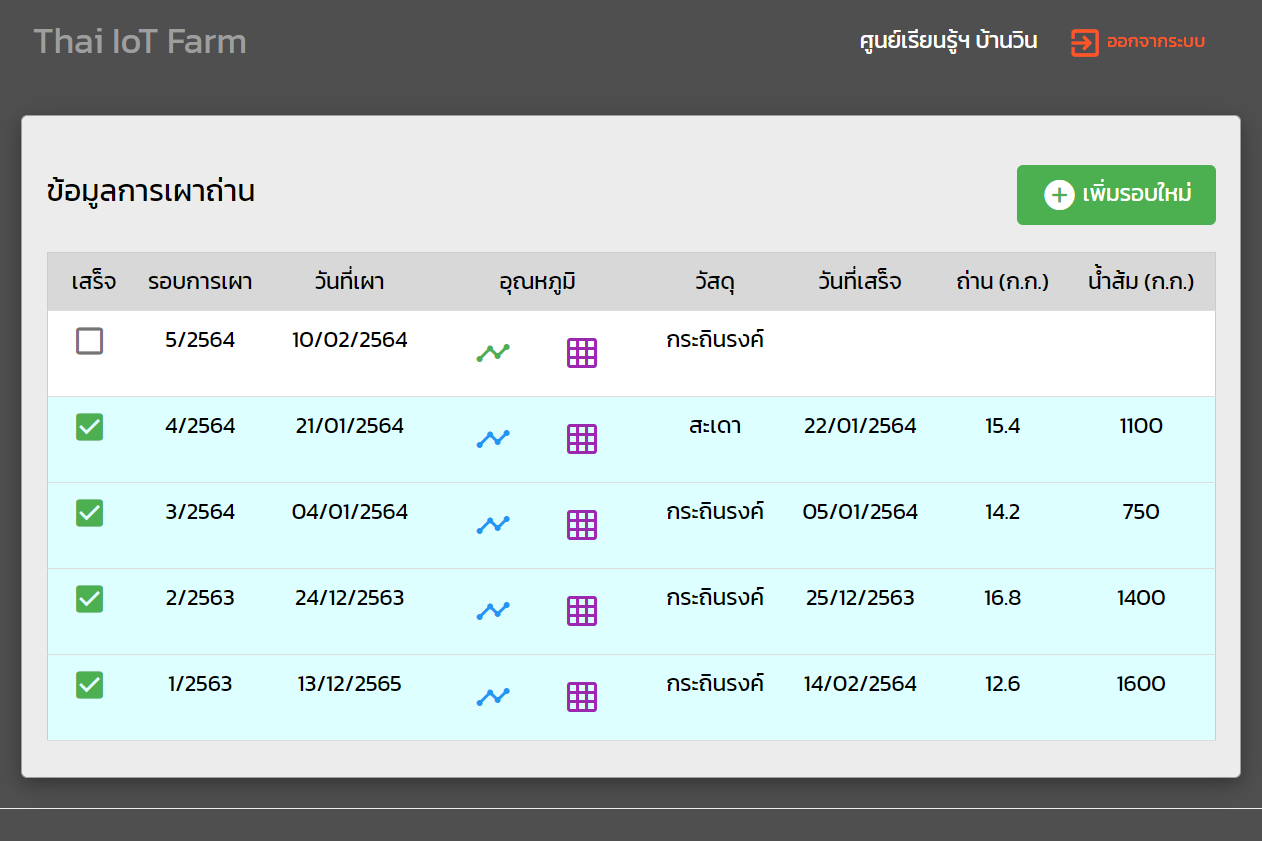
Task: Open temperature table grid for round 5/2564
Action: pyautogui.click(x=582, y=352)
